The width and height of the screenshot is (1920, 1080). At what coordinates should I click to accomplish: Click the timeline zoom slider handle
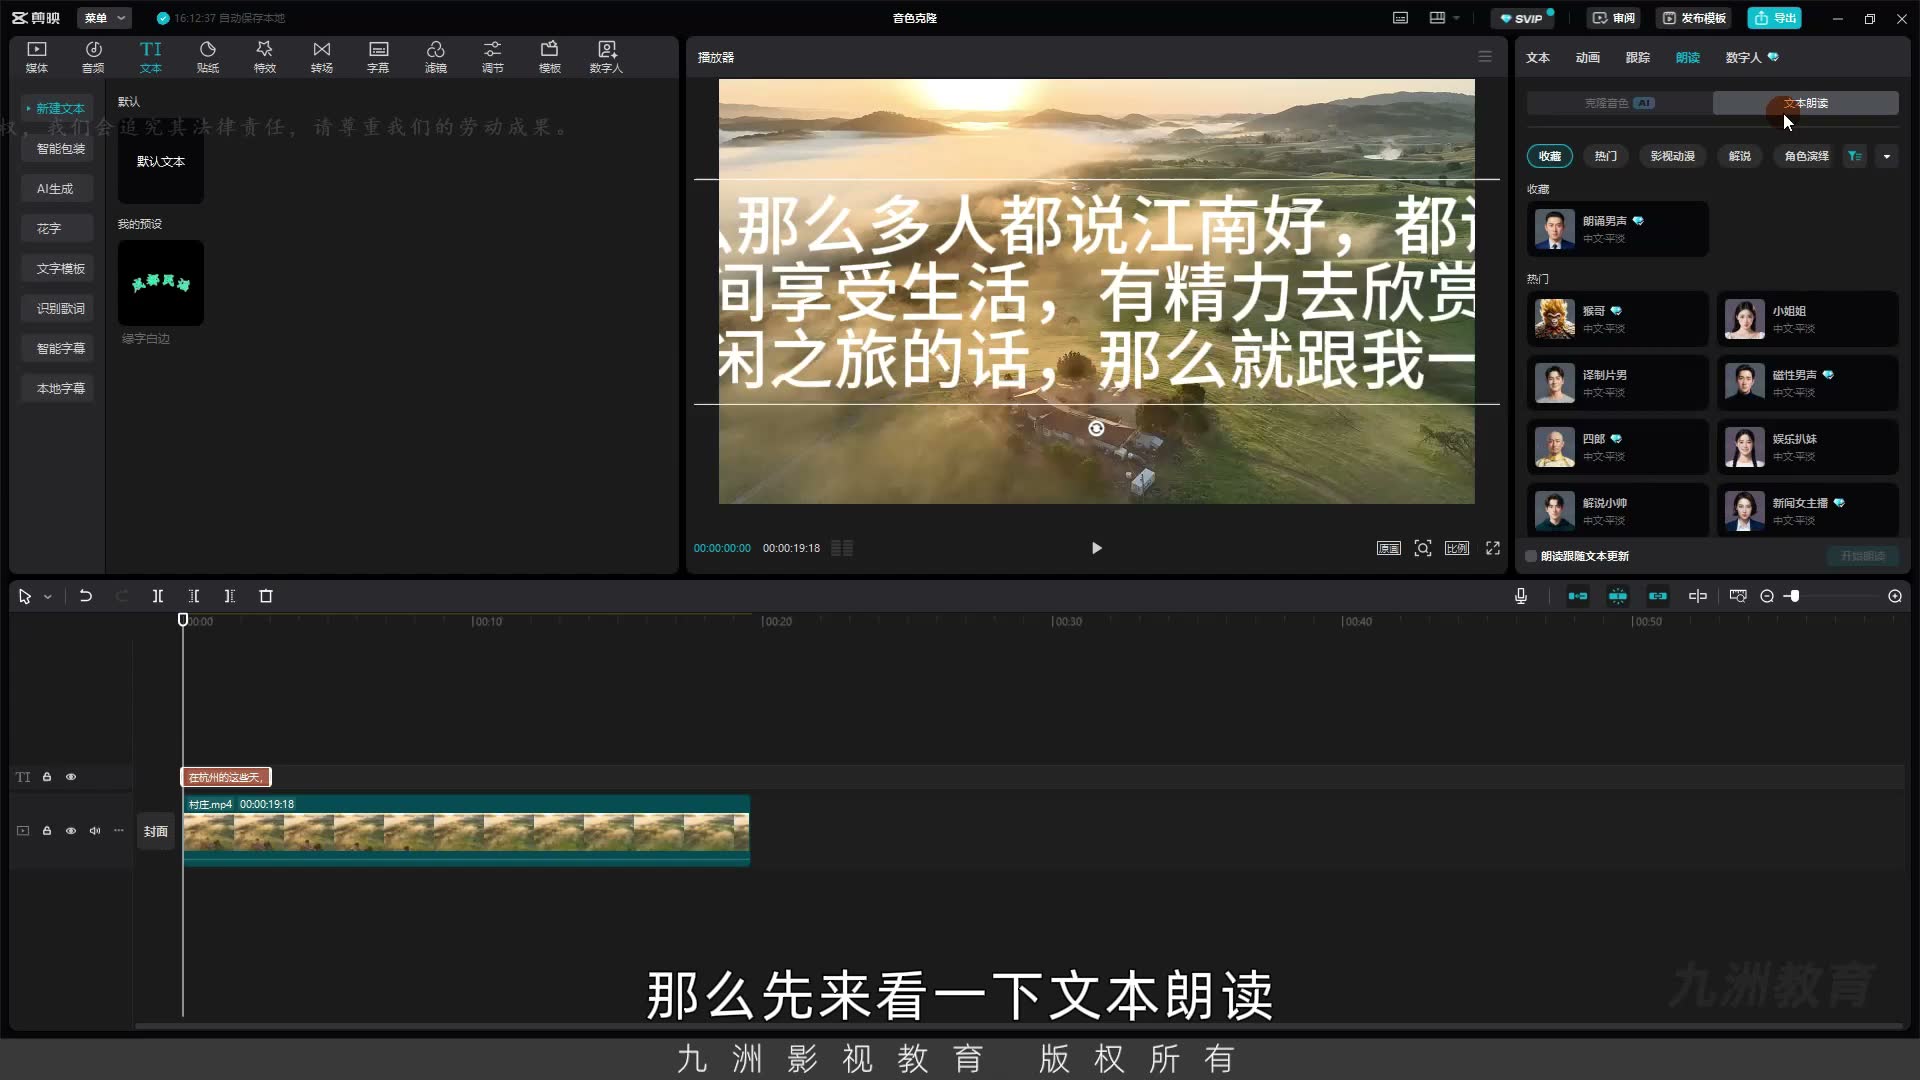[x=1794, y=596]
